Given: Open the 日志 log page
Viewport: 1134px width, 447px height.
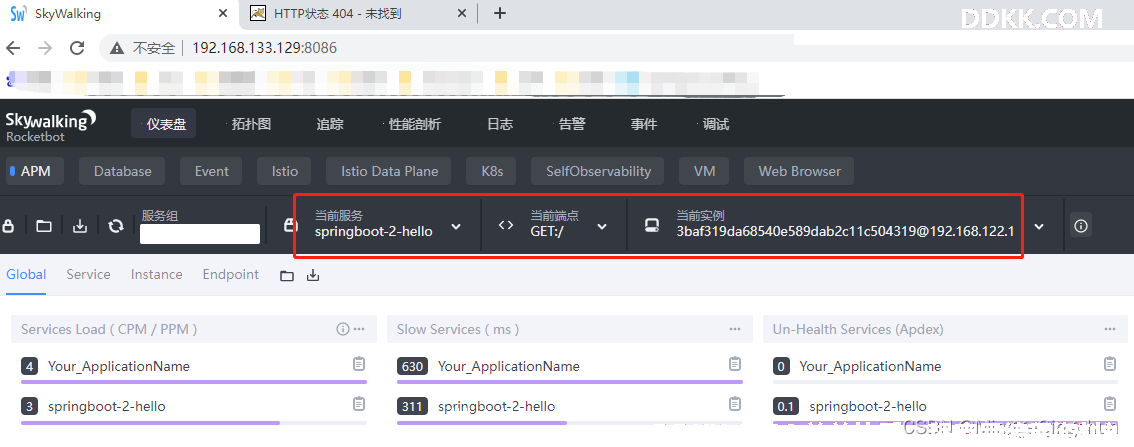Looking at the screenshot, I should tap(500, 124).
